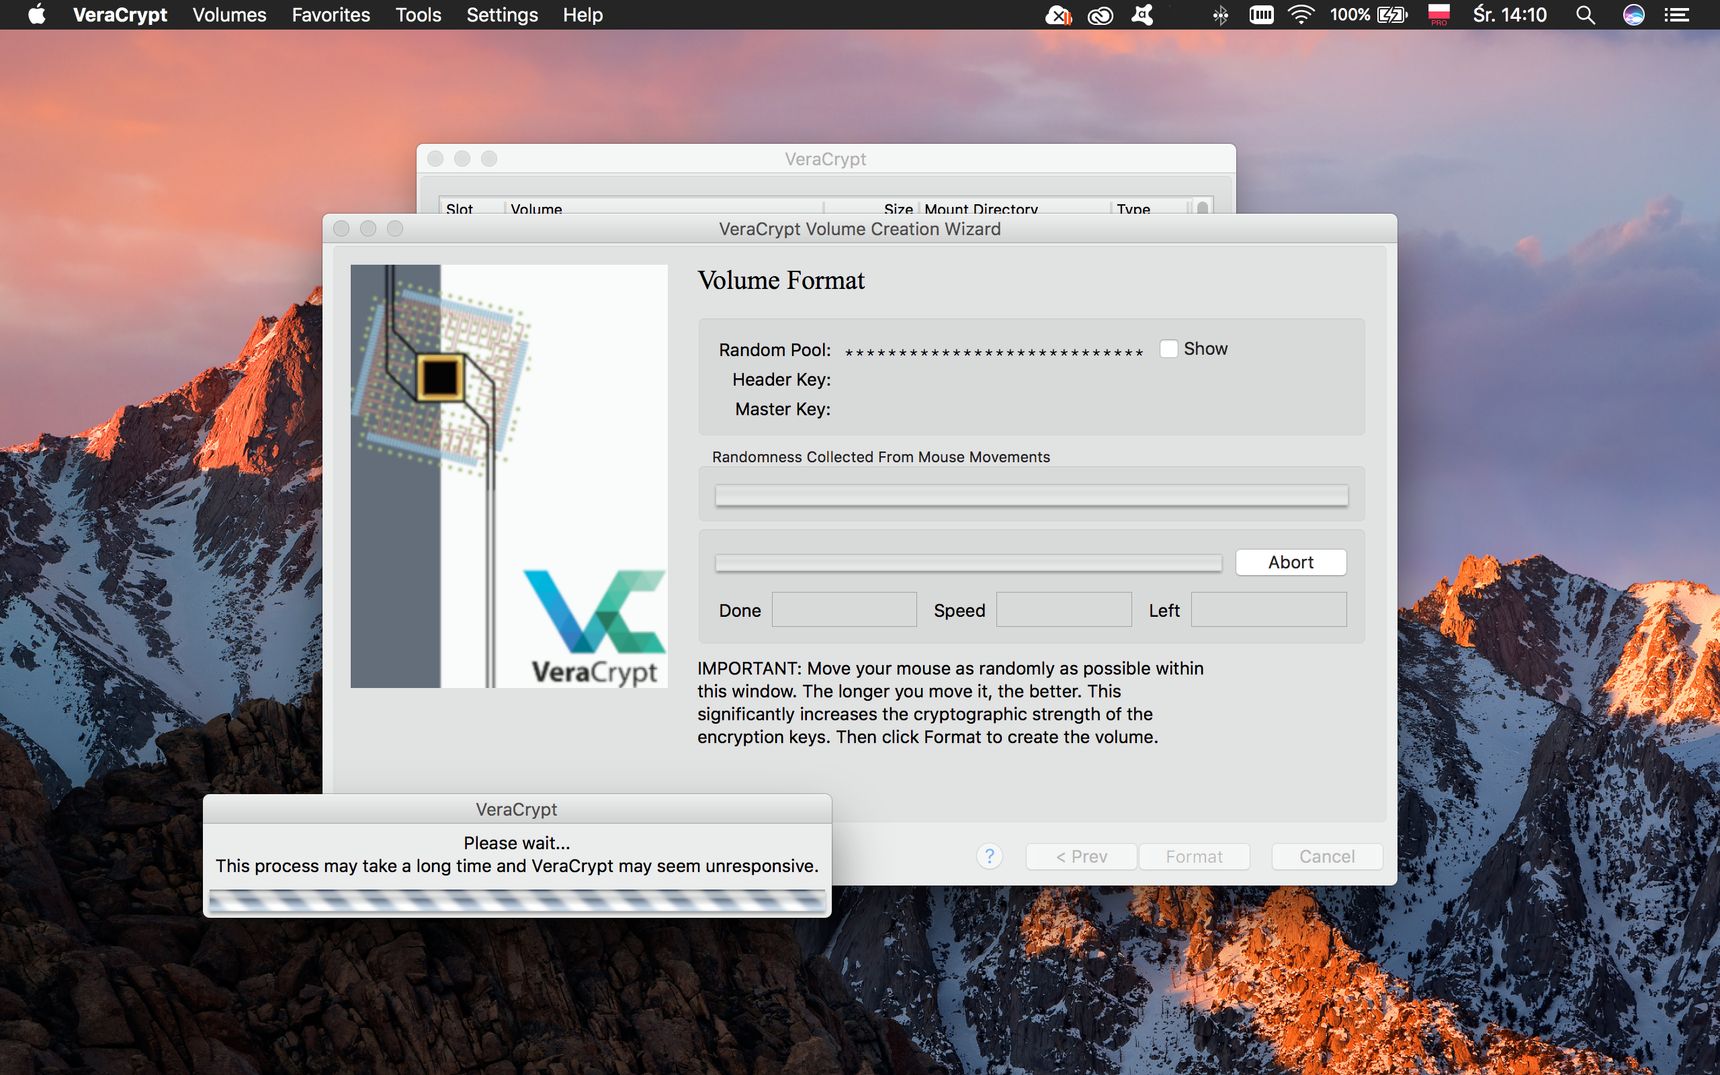Click the Mount Directory column header

(x=981, y=208)
